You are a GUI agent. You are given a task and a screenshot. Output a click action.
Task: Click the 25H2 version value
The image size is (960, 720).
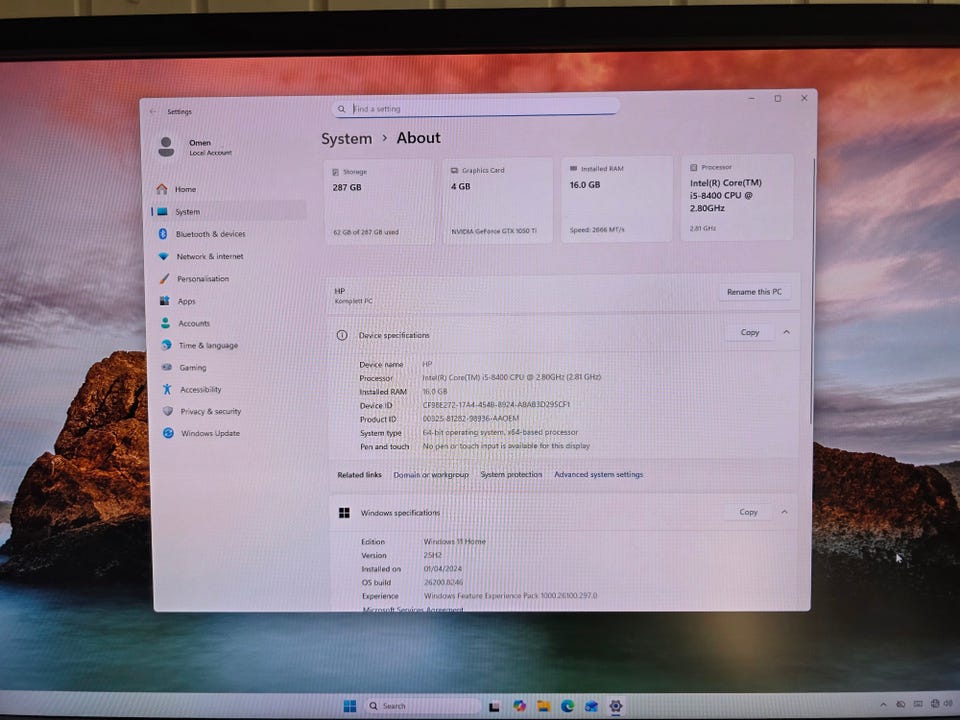(x=432, y=555)
